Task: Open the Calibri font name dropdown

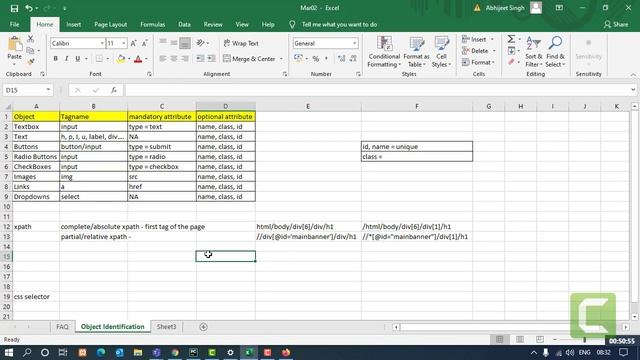Action: pos(102,43)
